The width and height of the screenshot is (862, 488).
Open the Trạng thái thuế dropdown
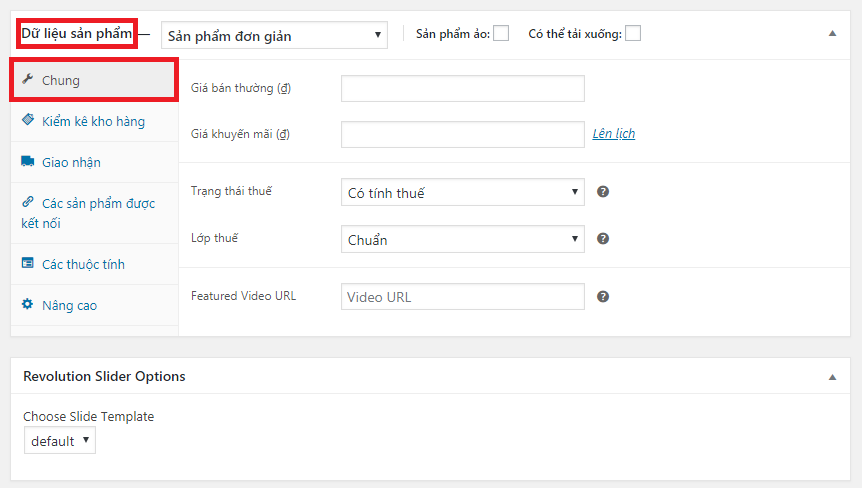462,192
